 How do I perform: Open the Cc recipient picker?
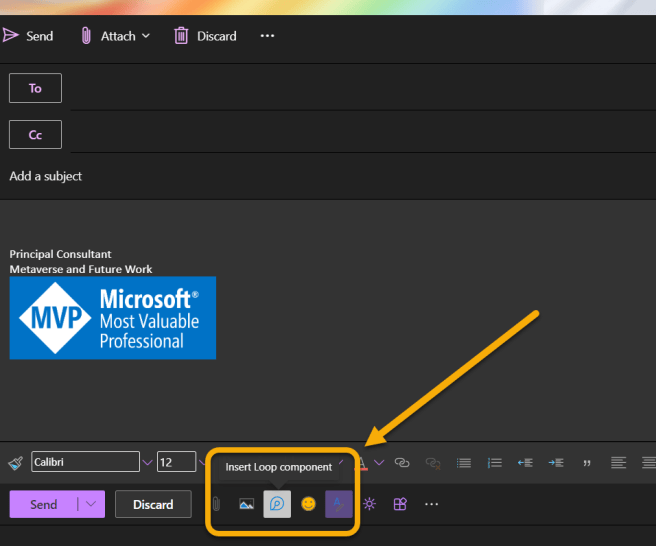pyautogui.click(x=36, y=134)
